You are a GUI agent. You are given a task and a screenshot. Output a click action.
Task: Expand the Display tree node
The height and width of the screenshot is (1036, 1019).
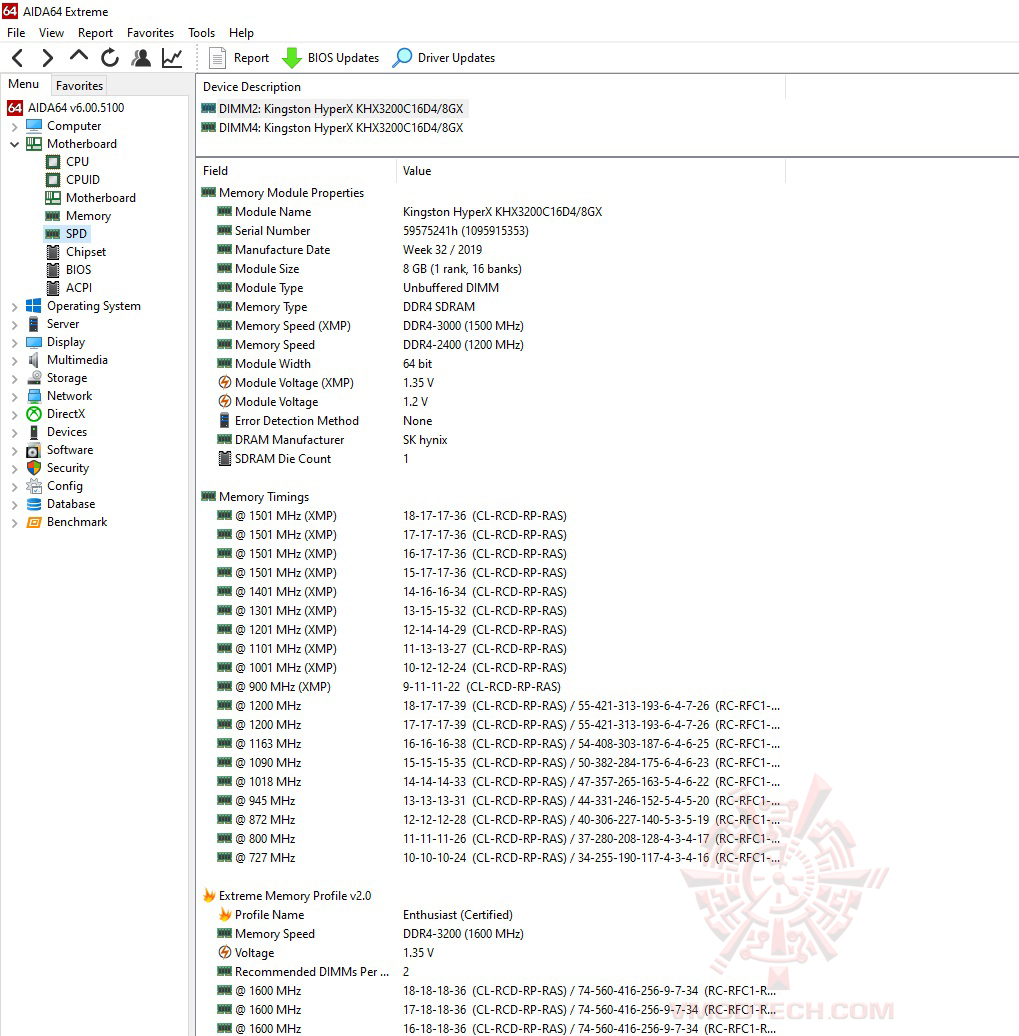(x=15, y=342)
